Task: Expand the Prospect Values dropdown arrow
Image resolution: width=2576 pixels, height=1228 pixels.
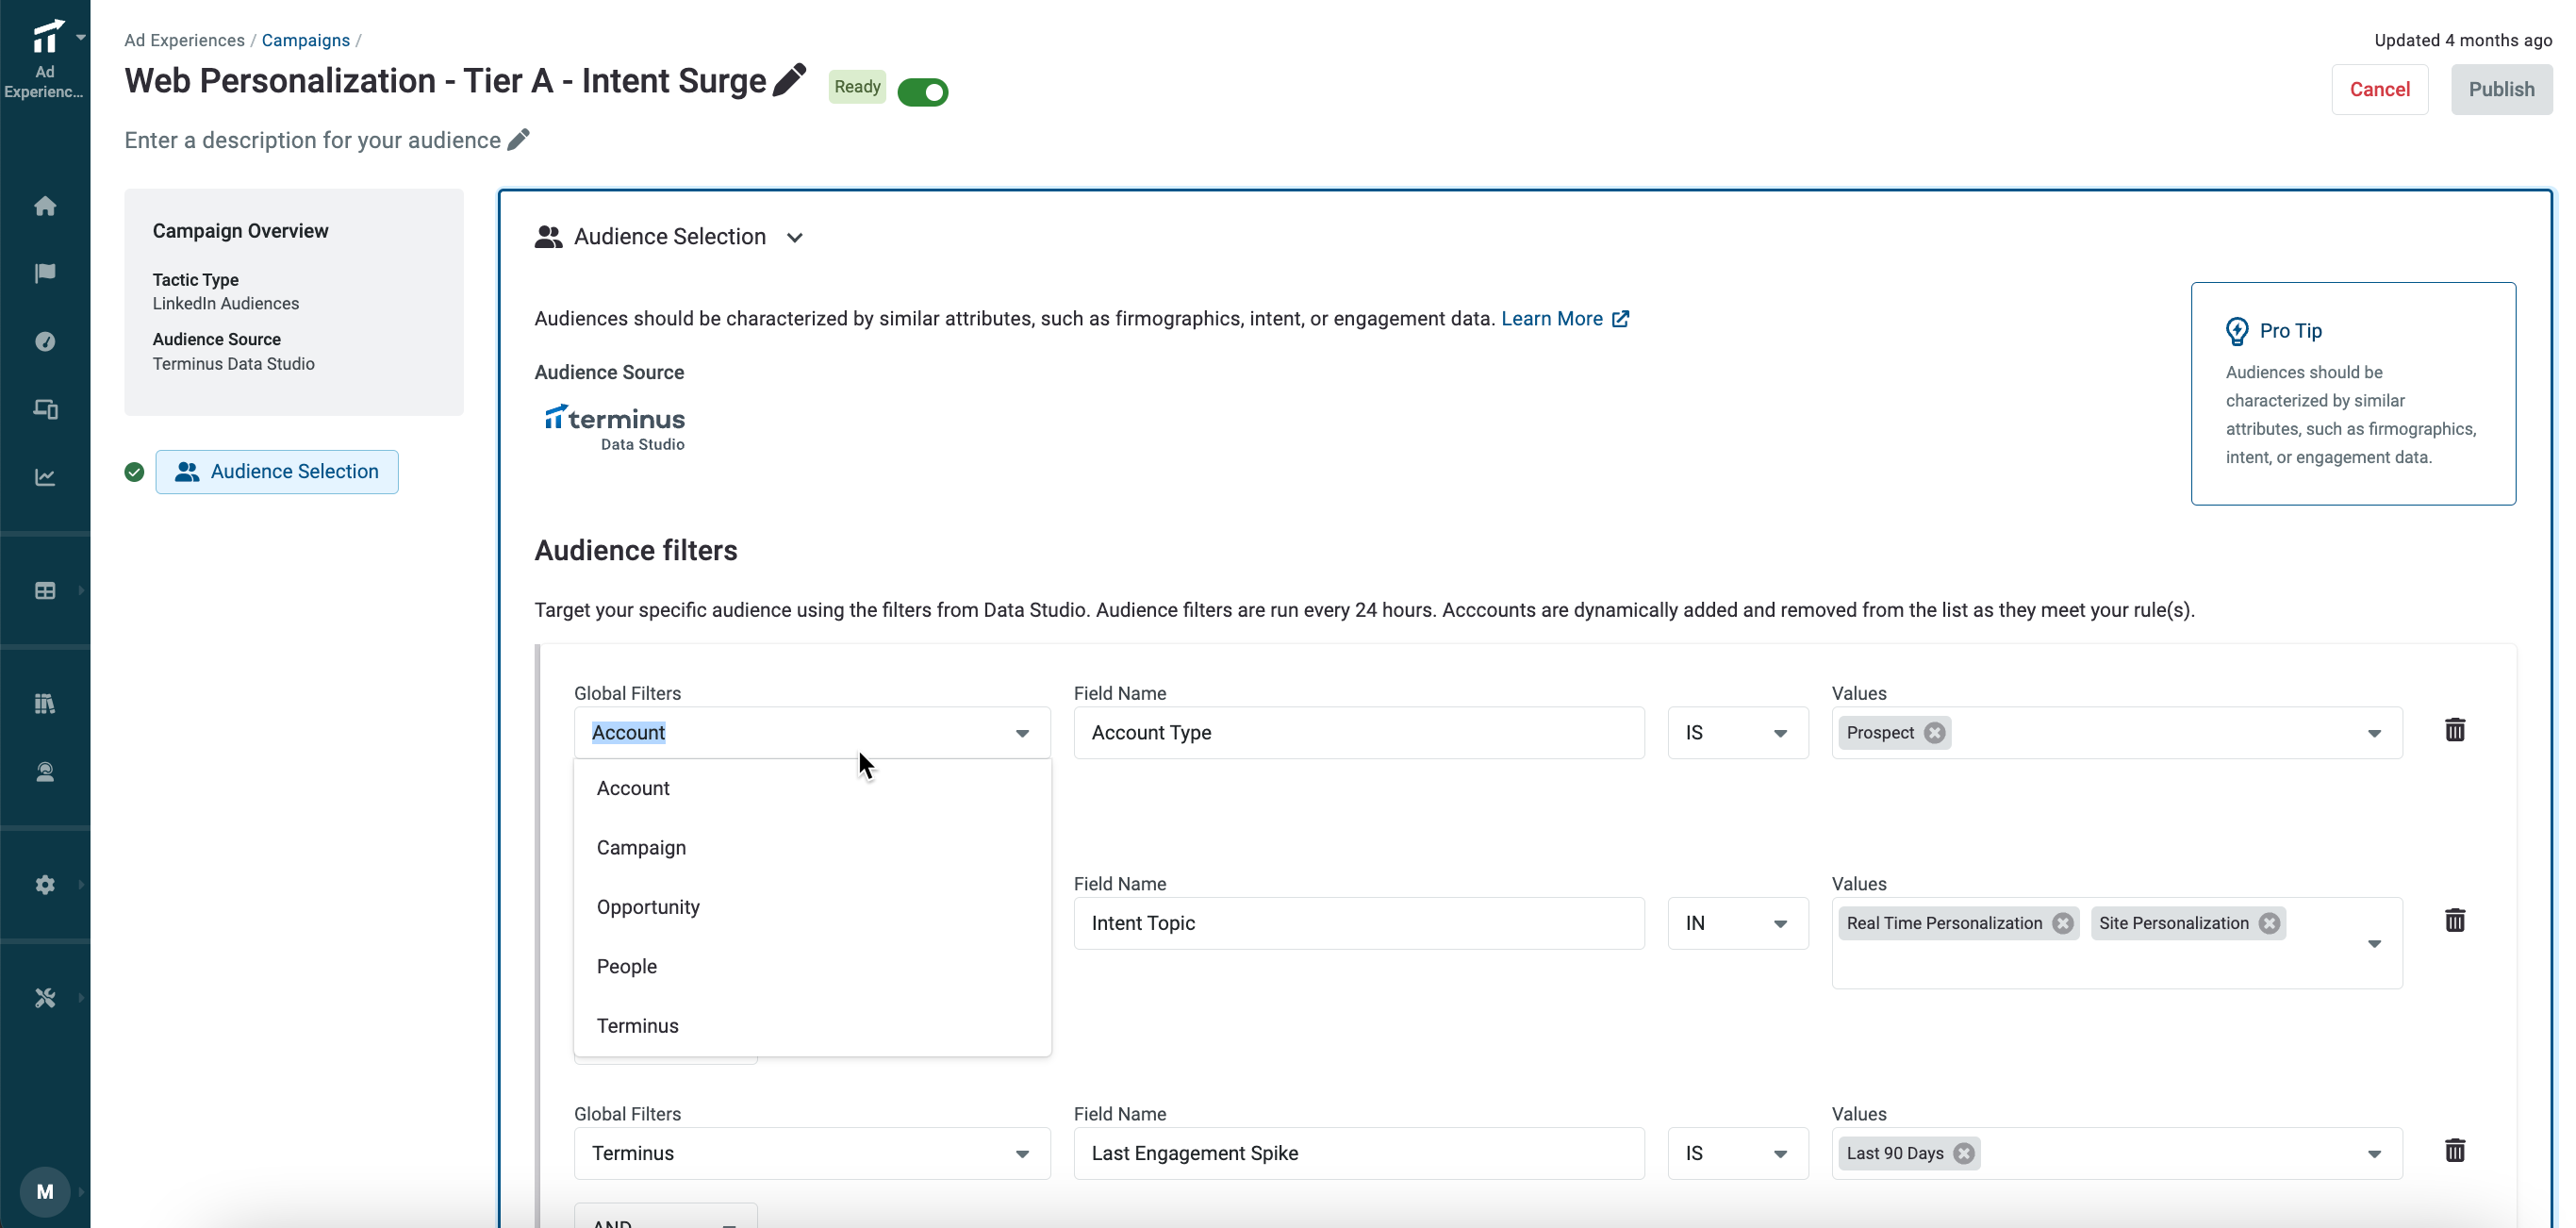Action: click(2375, 734)
